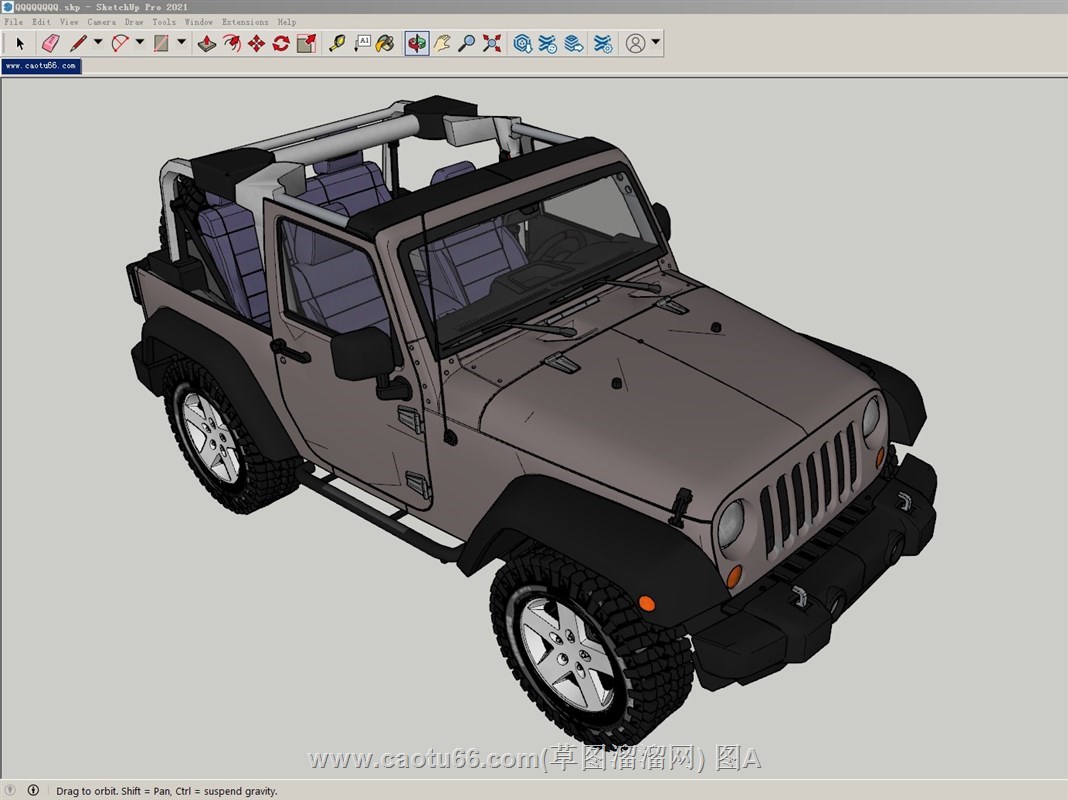Open the Extensions menu
The width and height of the screenshot is (1068, 800).
coord(245,21)
